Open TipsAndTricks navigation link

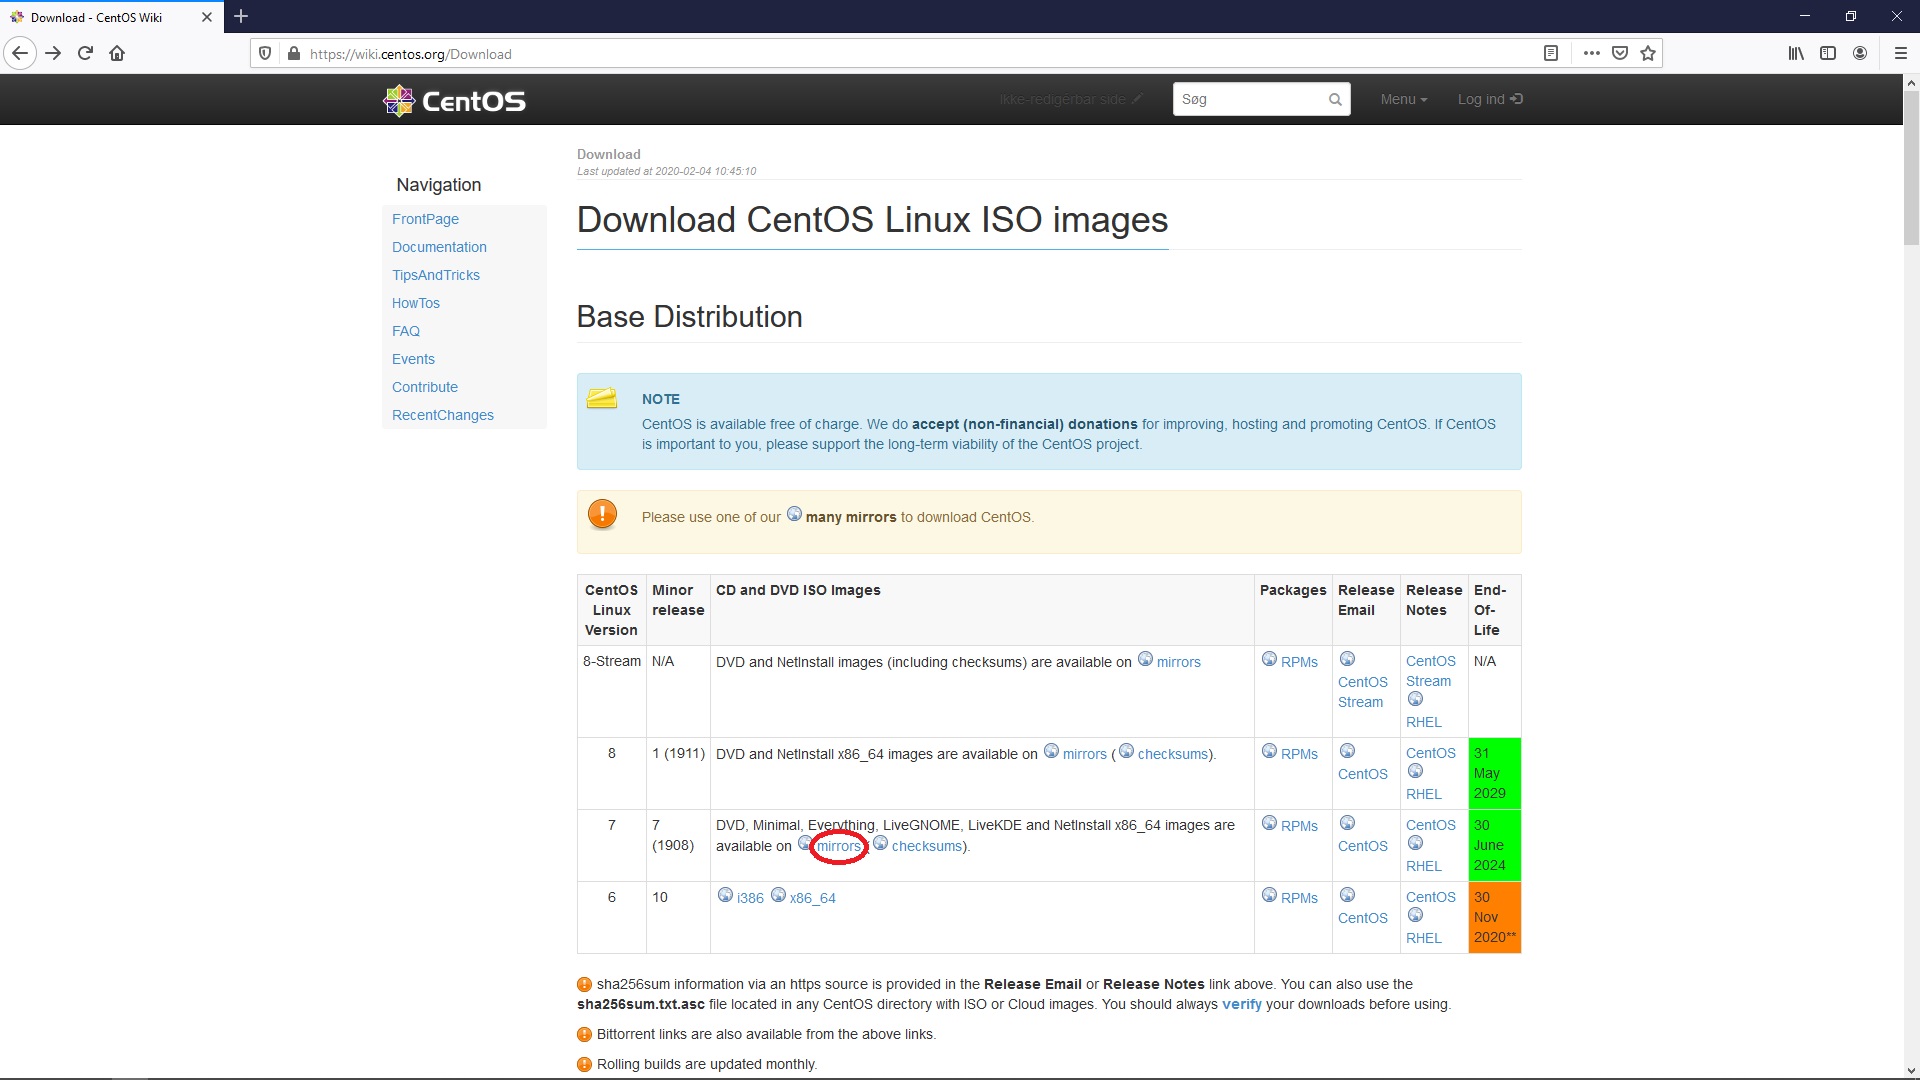coord(435,275)
